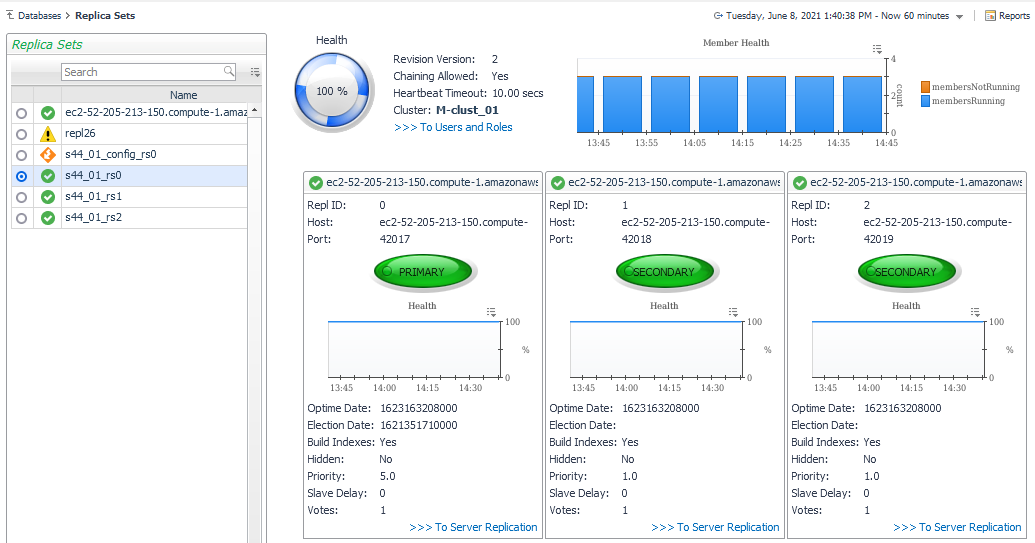Click the Reports icon in top right
The width and height of the screenshot is (1035, 543).
coord(990,16)
